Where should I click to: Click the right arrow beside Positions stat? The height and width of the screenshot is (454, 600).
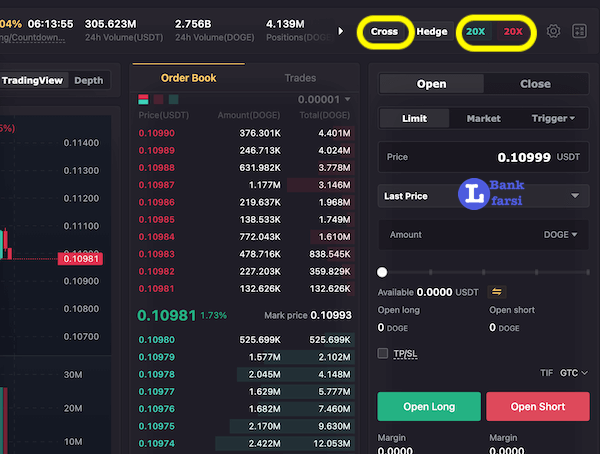[x=341, y=31]
